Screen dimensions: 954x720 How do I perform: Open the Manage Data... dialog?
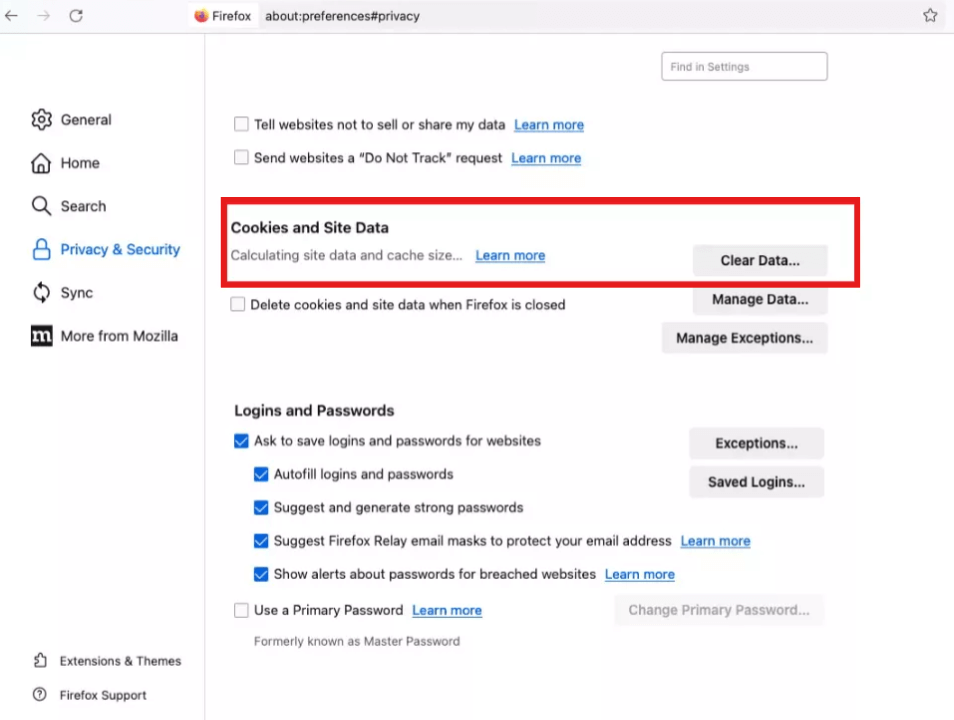point(760,299)
